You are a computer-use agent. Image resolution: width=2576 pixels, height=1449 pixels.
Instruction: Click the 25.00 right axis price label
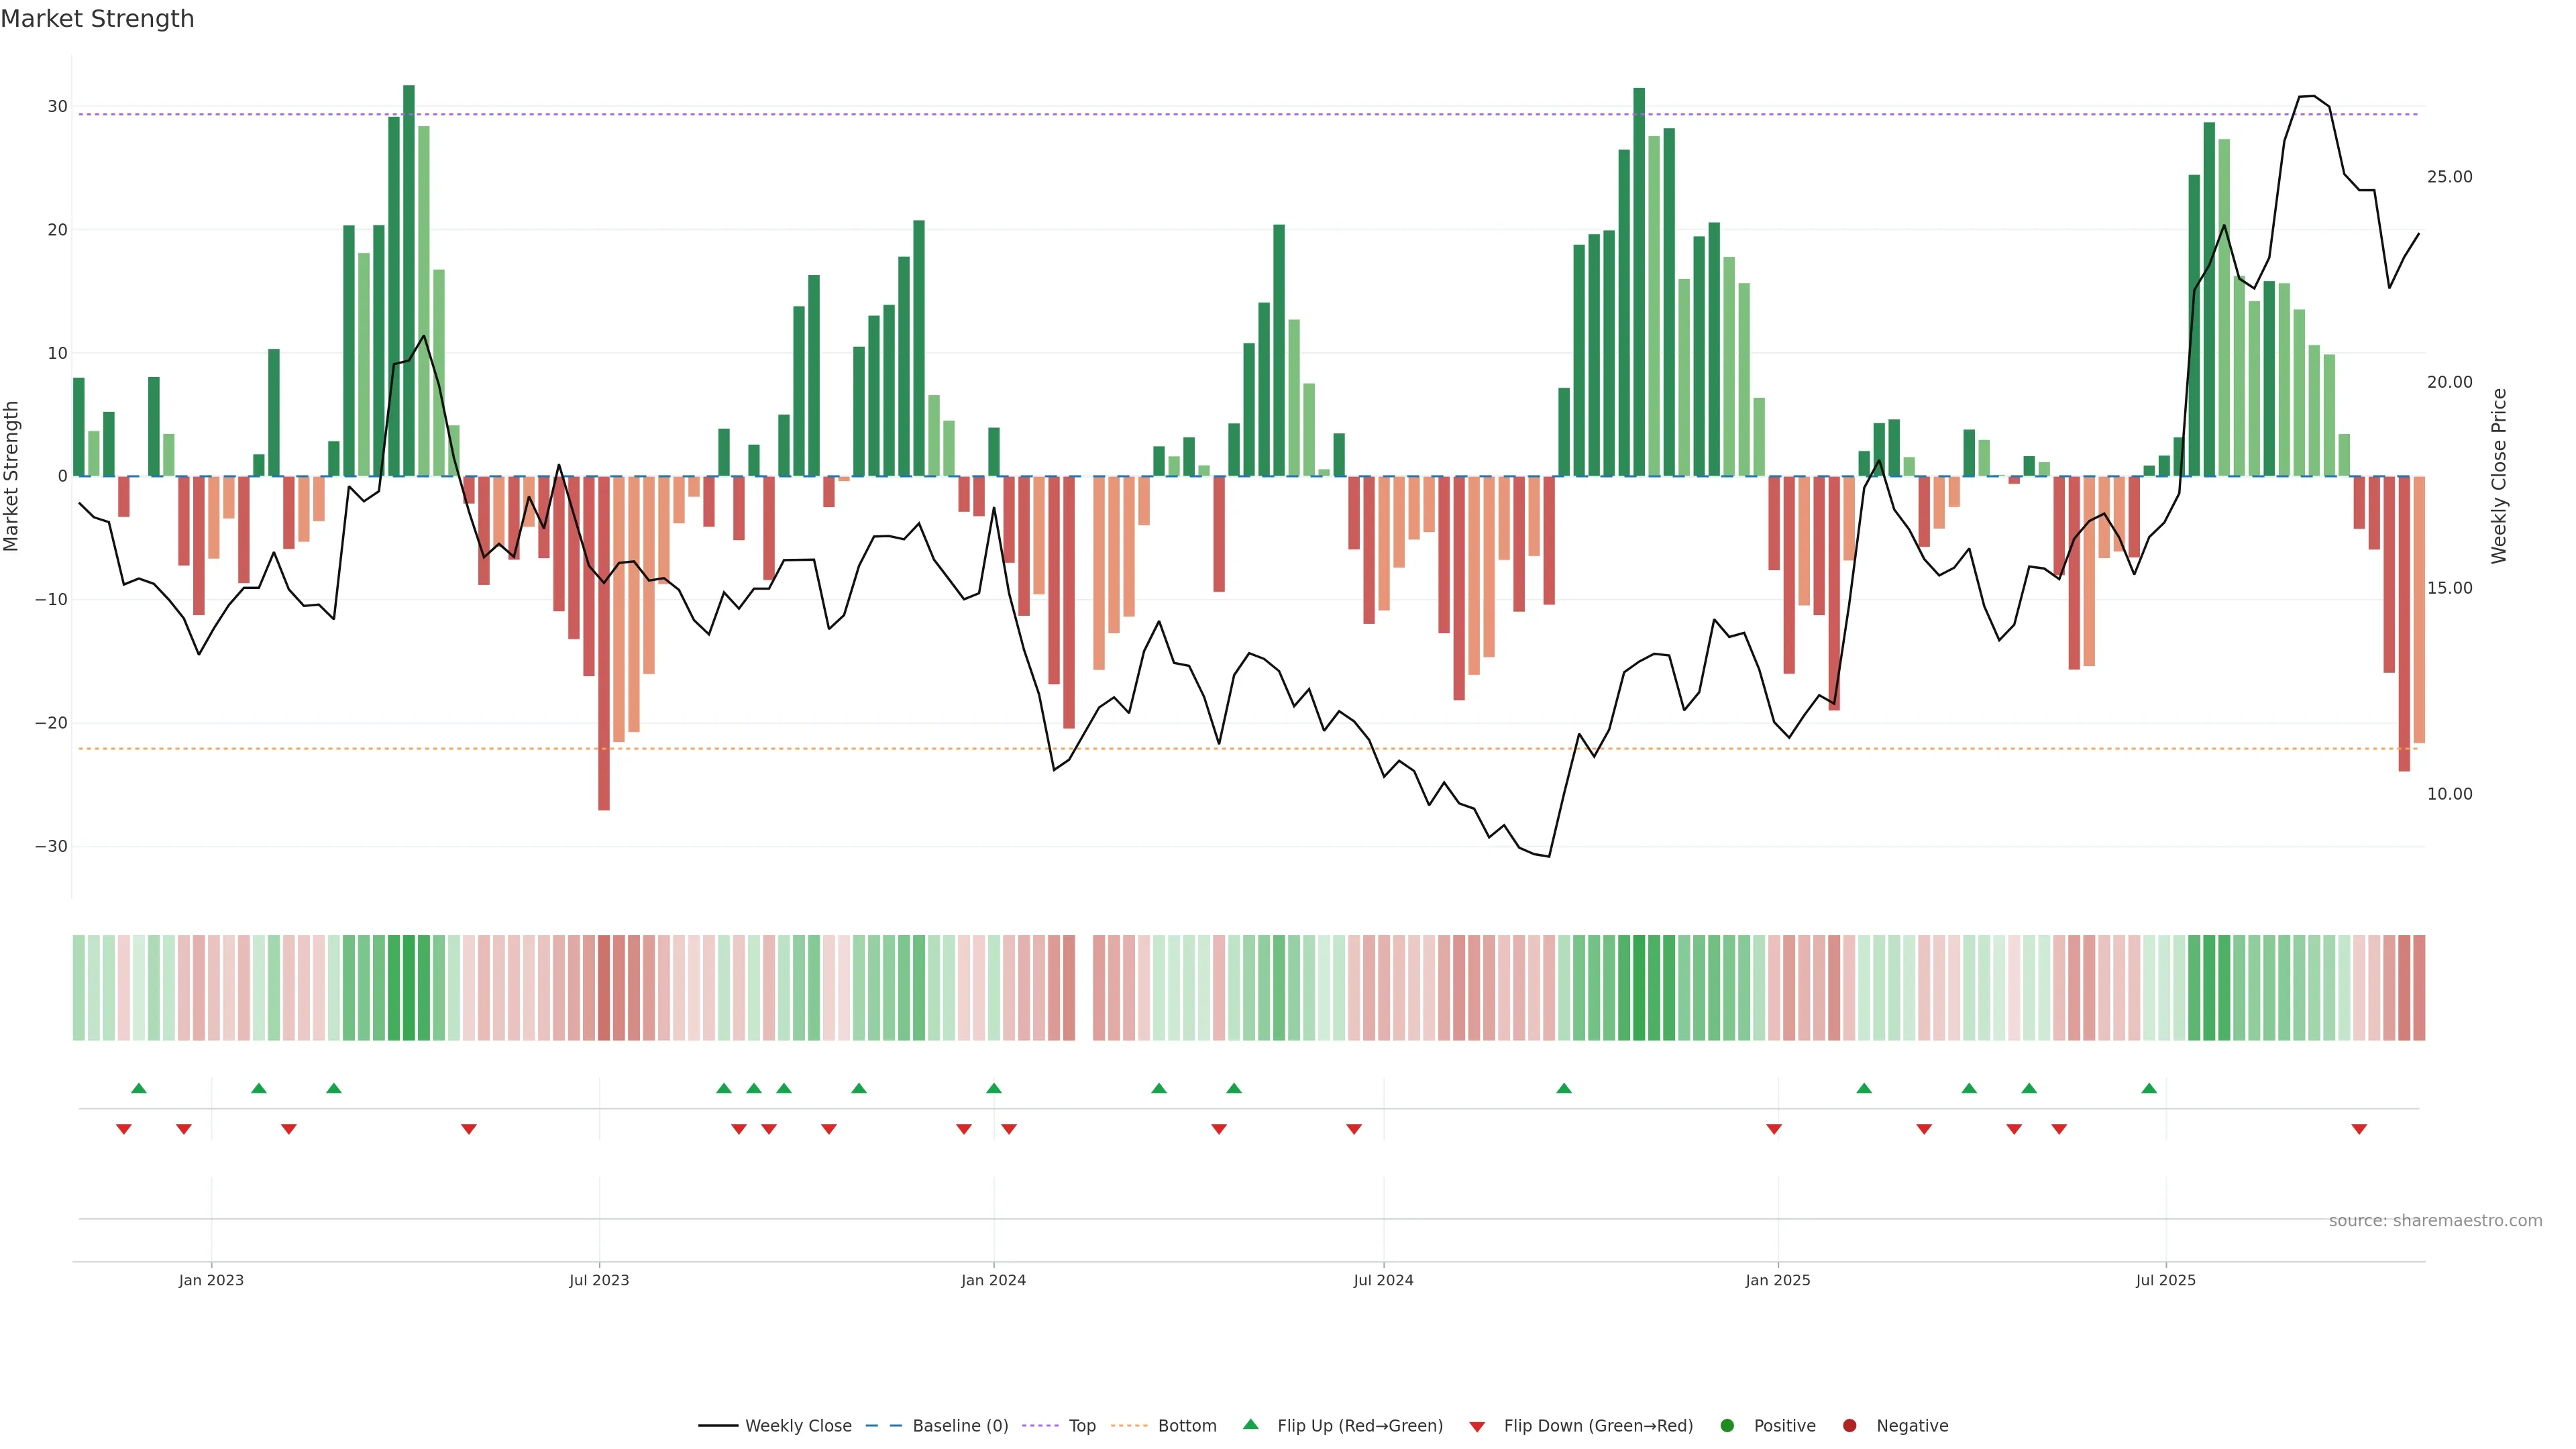click(x=2449, y=177)
